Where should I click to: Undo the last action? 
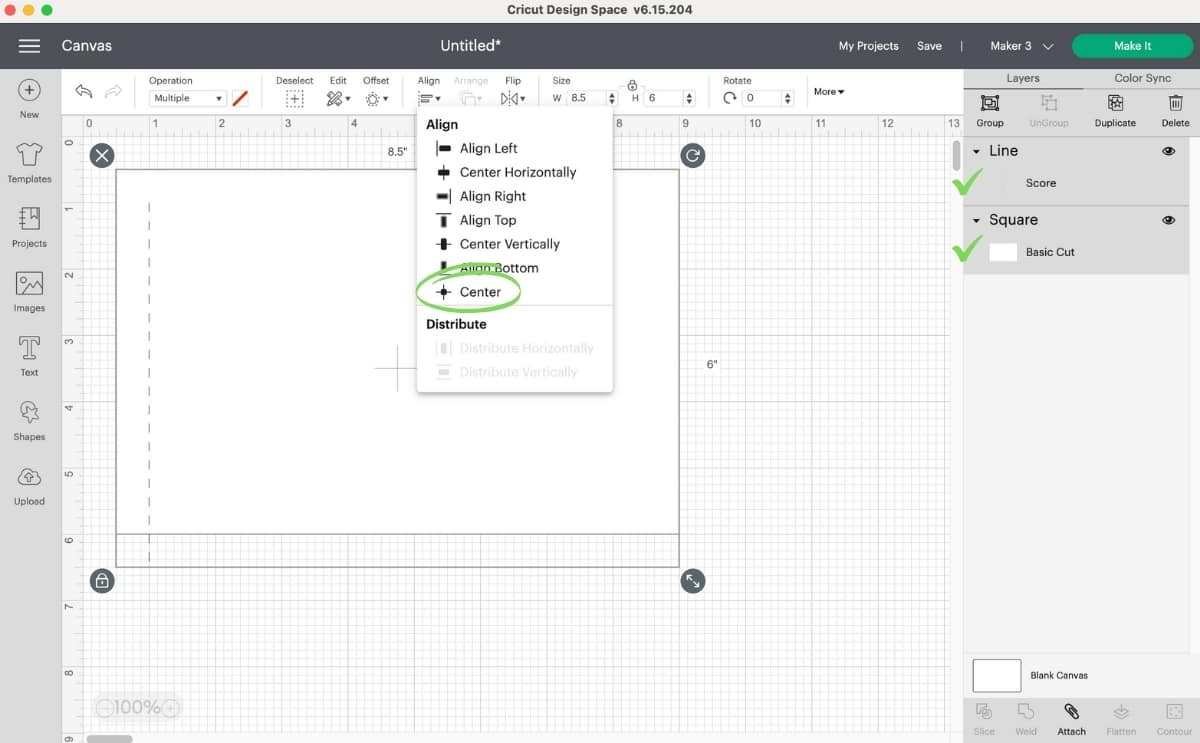point(84,92)
